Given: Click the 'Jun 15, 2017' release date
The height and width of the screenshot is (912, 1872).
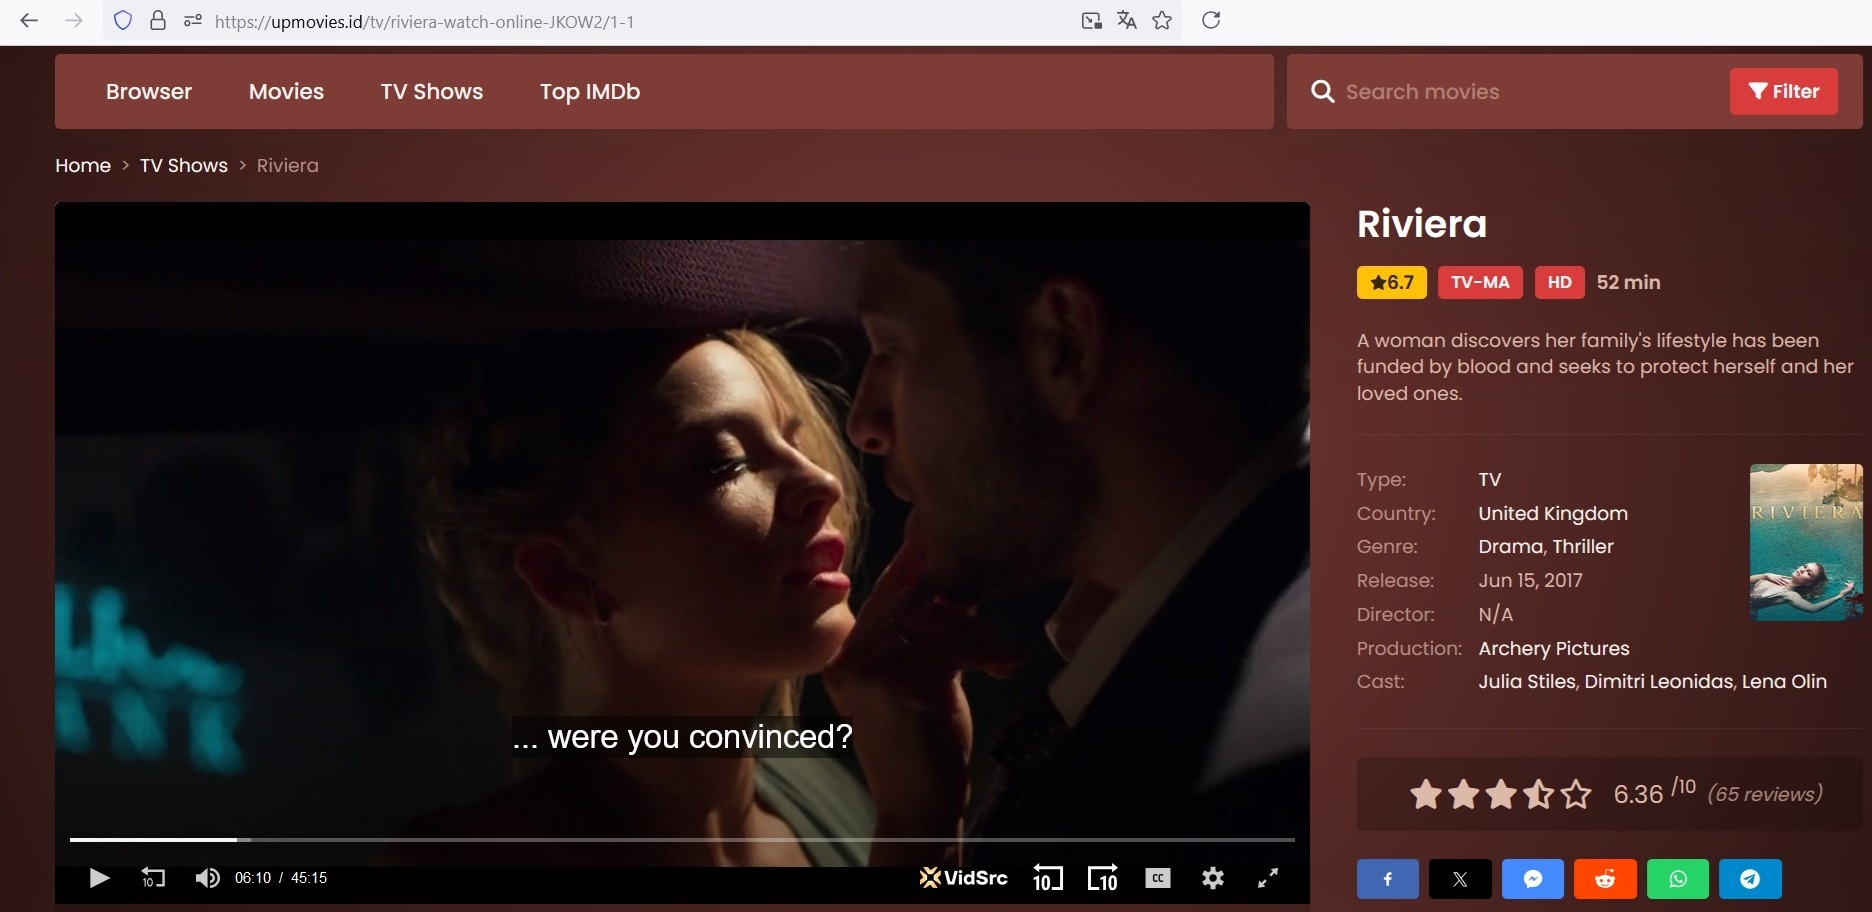Looking at the screenshot, I should (x=1530, y=581).
